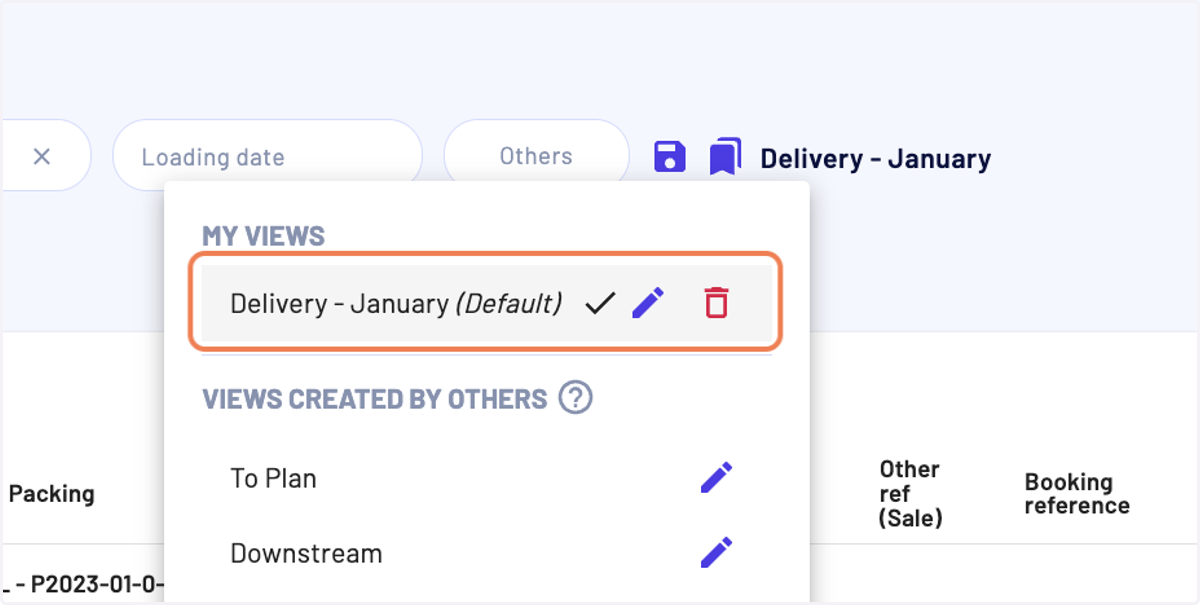Image resolution: width=1200 pixels, height=605 pixels.
Task: Open the Loading date filter
Action: point(267,156)
